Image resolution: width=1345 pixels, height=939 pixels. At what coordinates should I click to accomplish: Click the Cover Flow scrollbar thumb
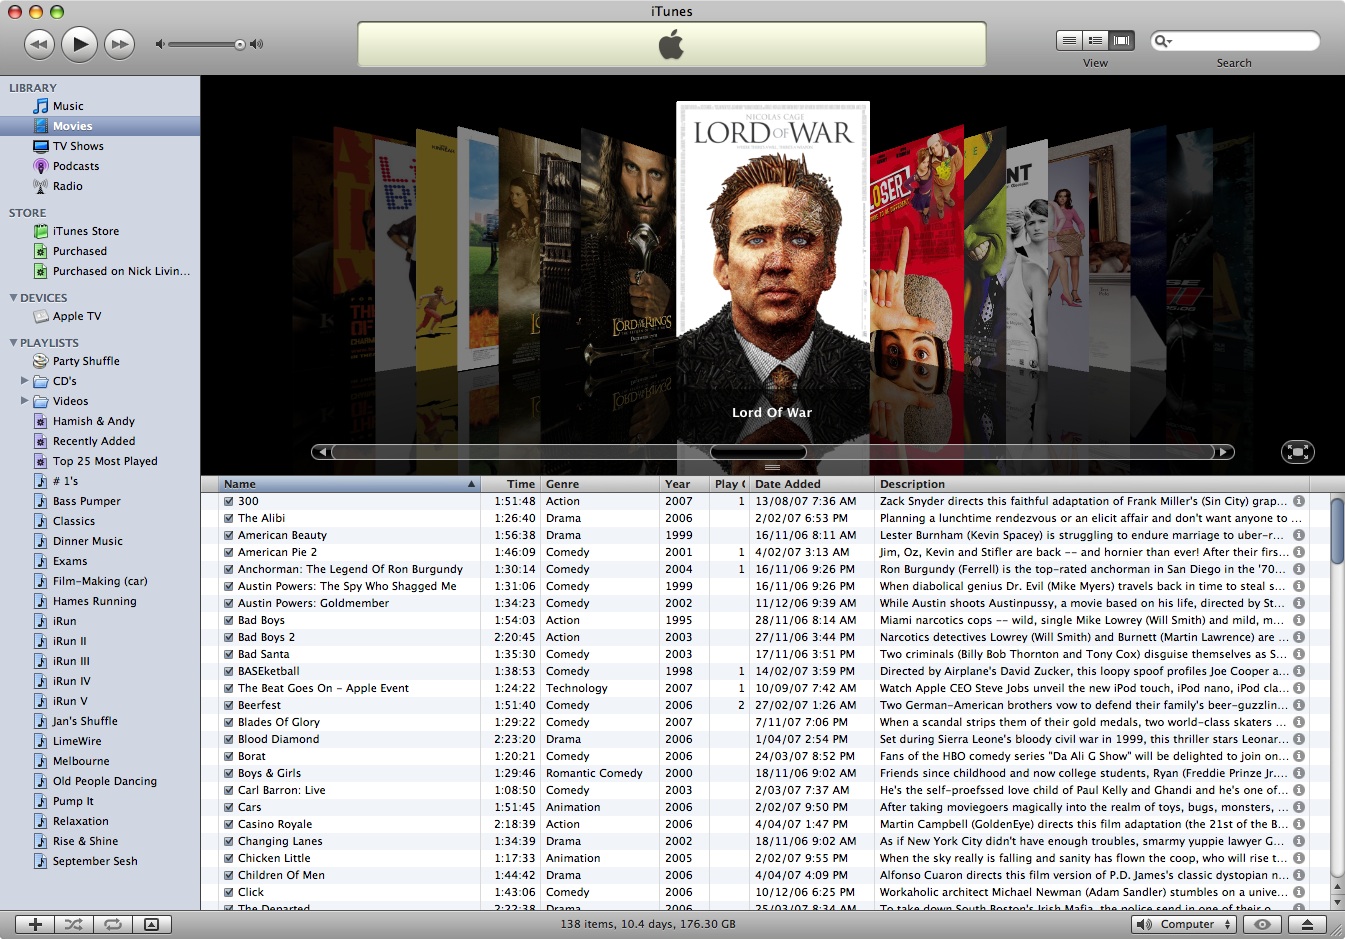coord(758,452)
